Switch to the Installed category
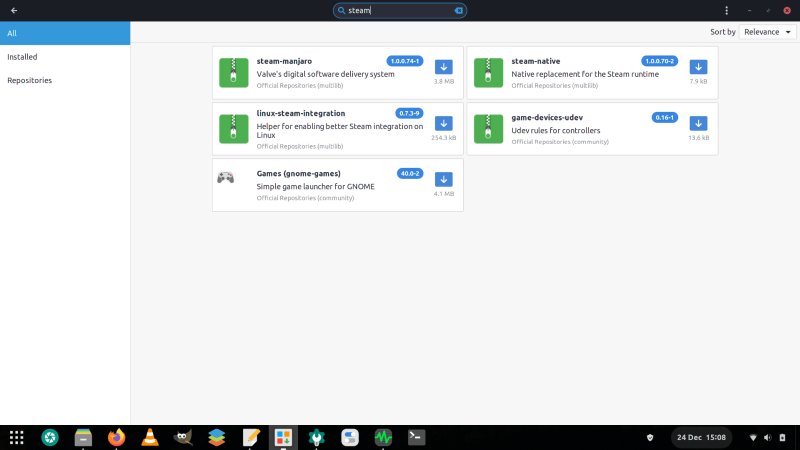Screen dimensions: 800x450 tap(65, 57)
